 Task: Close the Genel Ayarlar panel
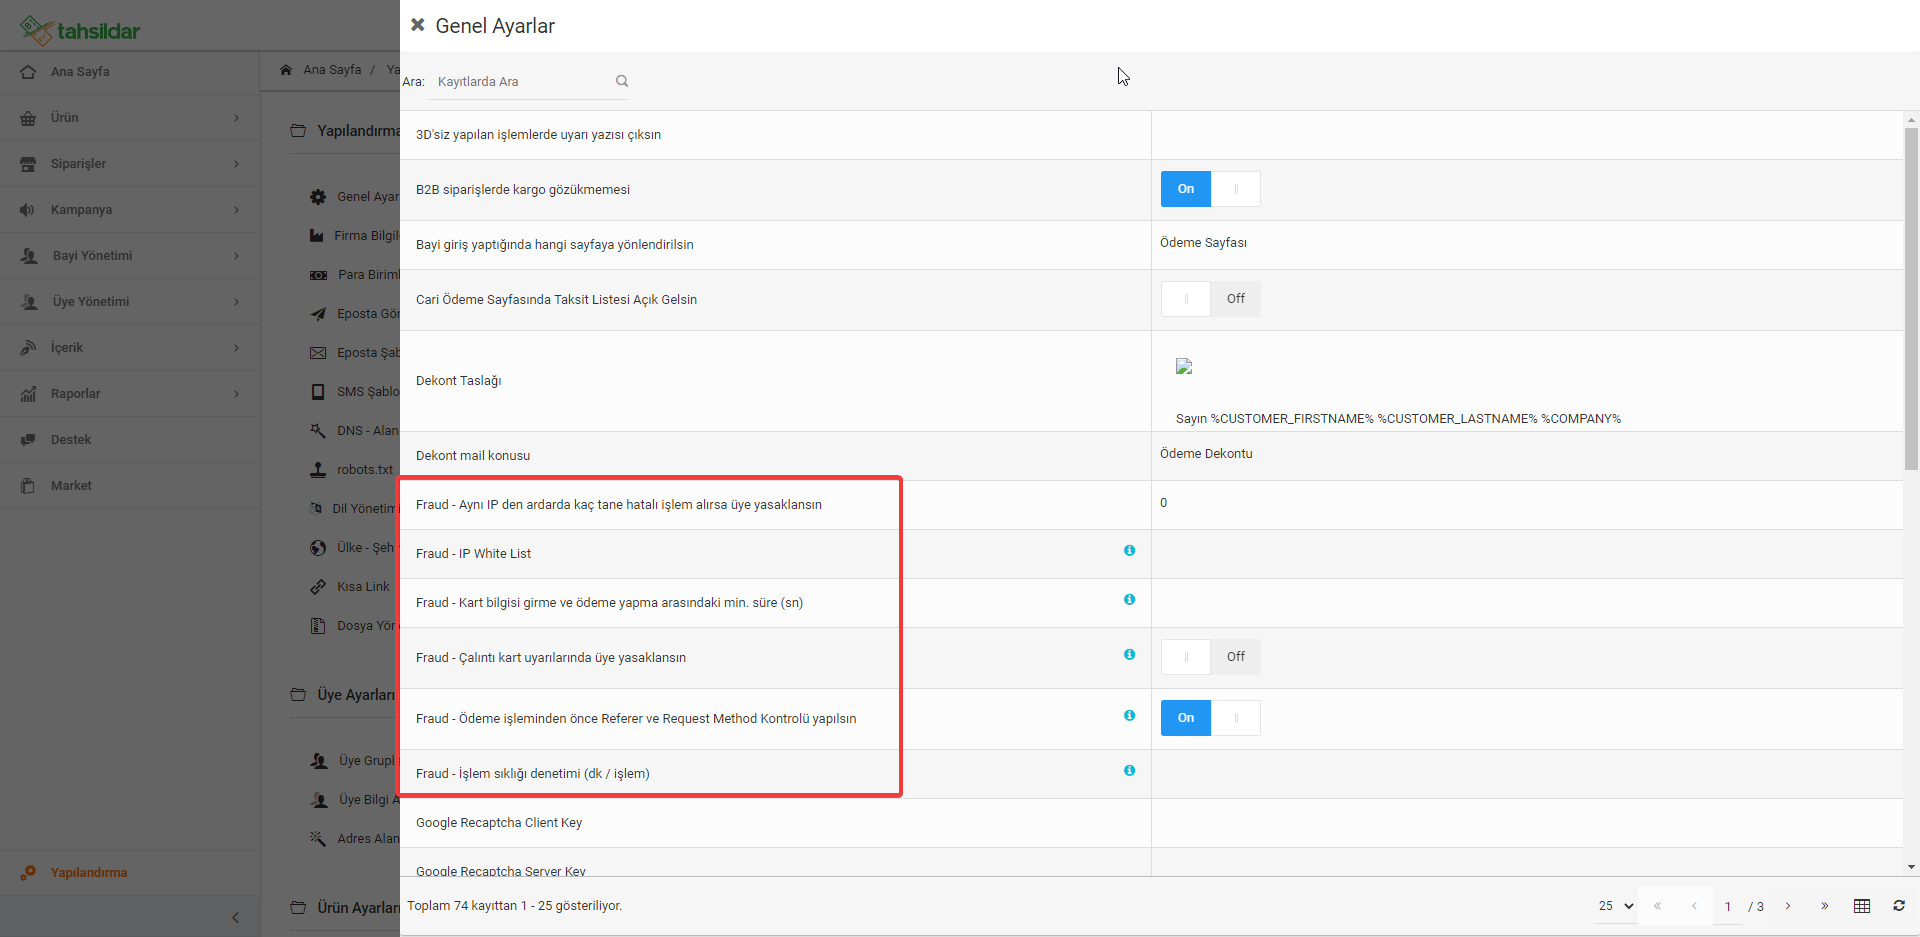[x=418, y=25]
